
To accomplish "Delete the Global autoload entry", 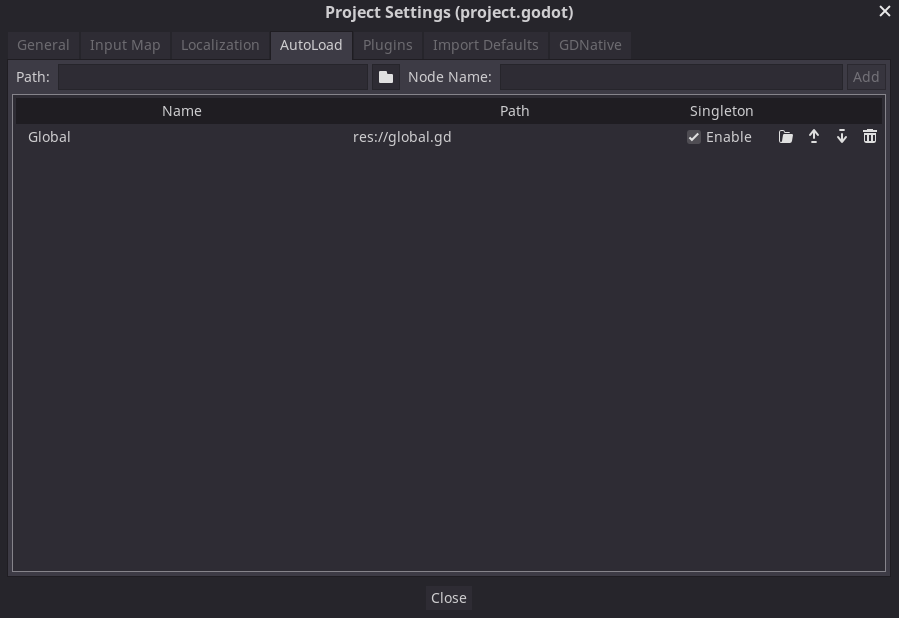I will [870, 136].
